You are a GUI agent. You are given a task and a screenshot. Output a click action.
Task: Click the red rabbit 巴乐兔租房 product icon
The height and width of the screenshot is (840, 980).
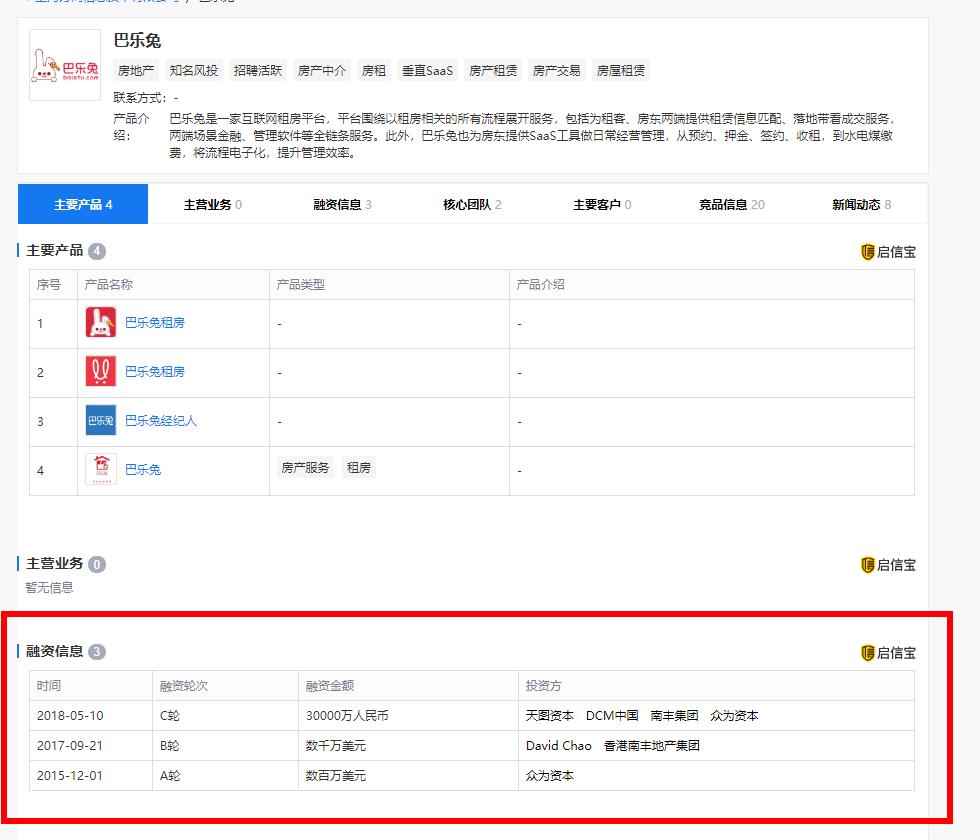pyautogui.click(x=99, y=322)
